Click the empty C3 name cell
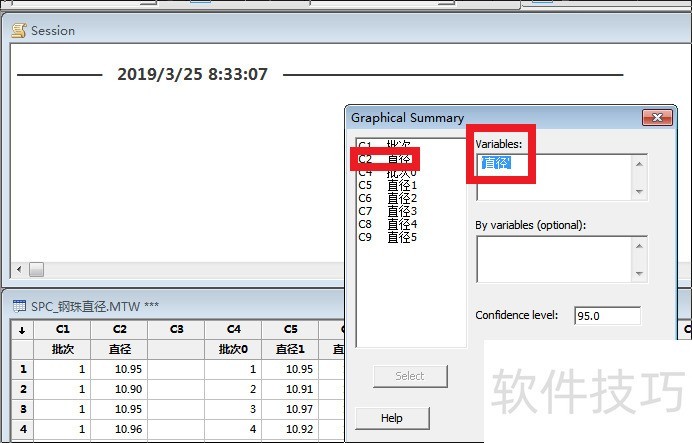The height and width of the screenshot is (443, 692). [176, 349]
